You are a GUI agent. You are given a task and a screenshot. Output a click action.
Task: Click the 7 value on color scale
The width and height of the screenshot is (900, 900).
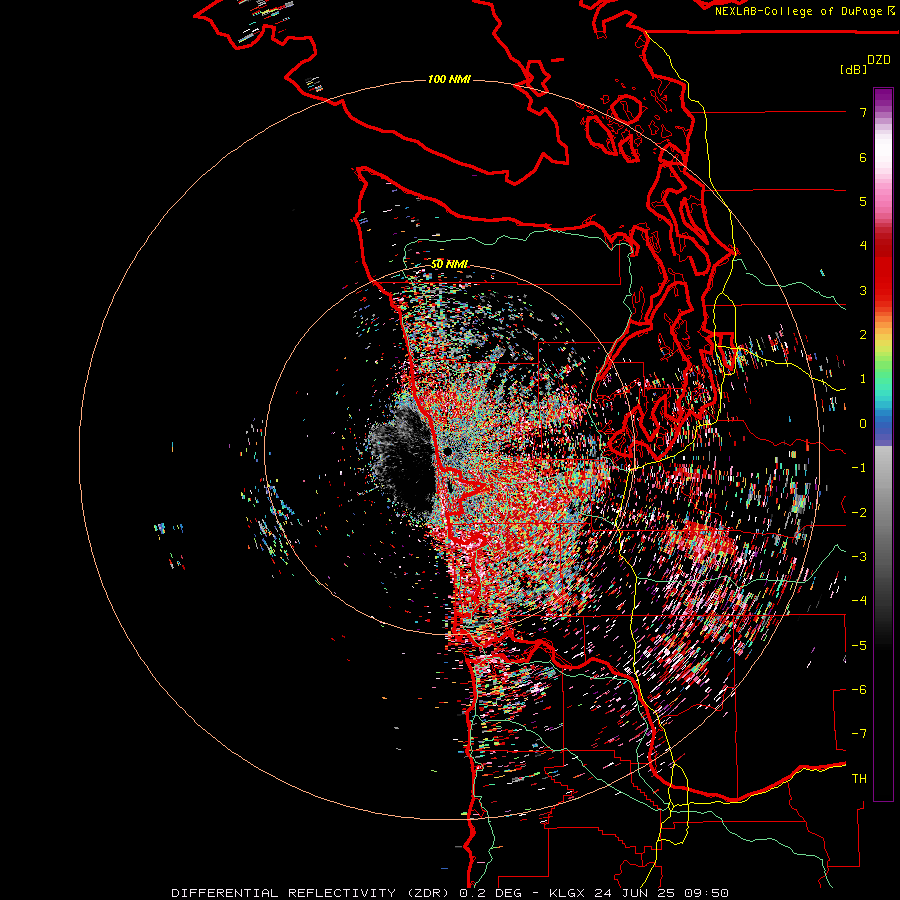coord(863,112)
